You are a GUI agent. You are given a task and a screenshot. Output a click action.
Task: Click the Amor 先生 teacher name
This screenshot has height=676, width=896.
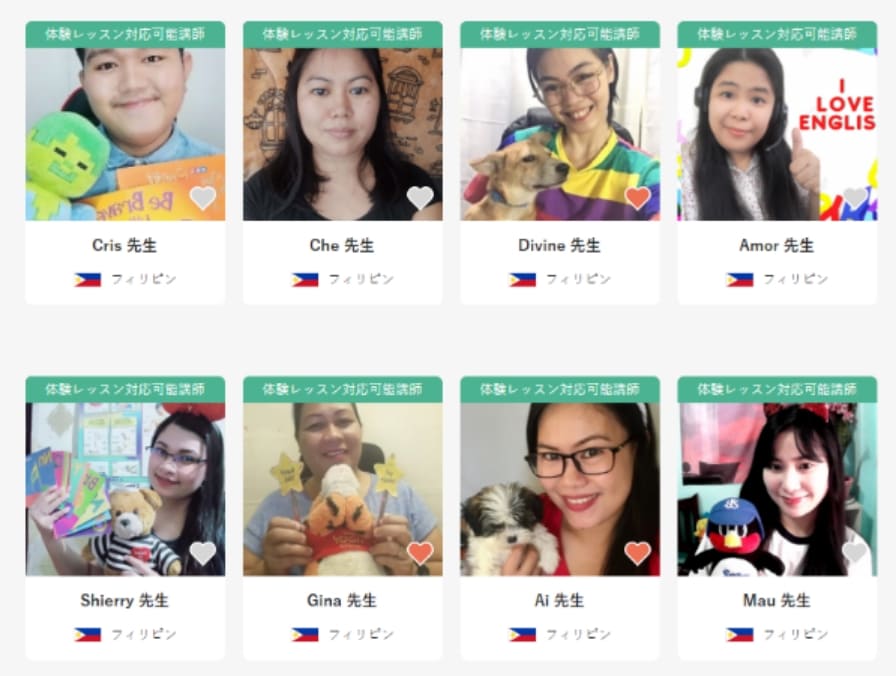pyautogui.click(x=777, y=246)
